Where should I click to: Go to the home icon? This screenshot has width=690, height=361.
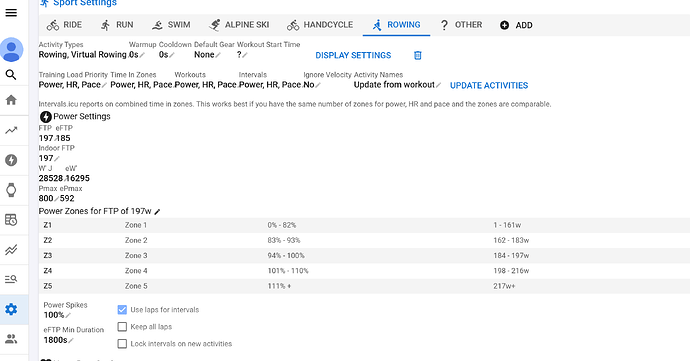click(11, 100)
